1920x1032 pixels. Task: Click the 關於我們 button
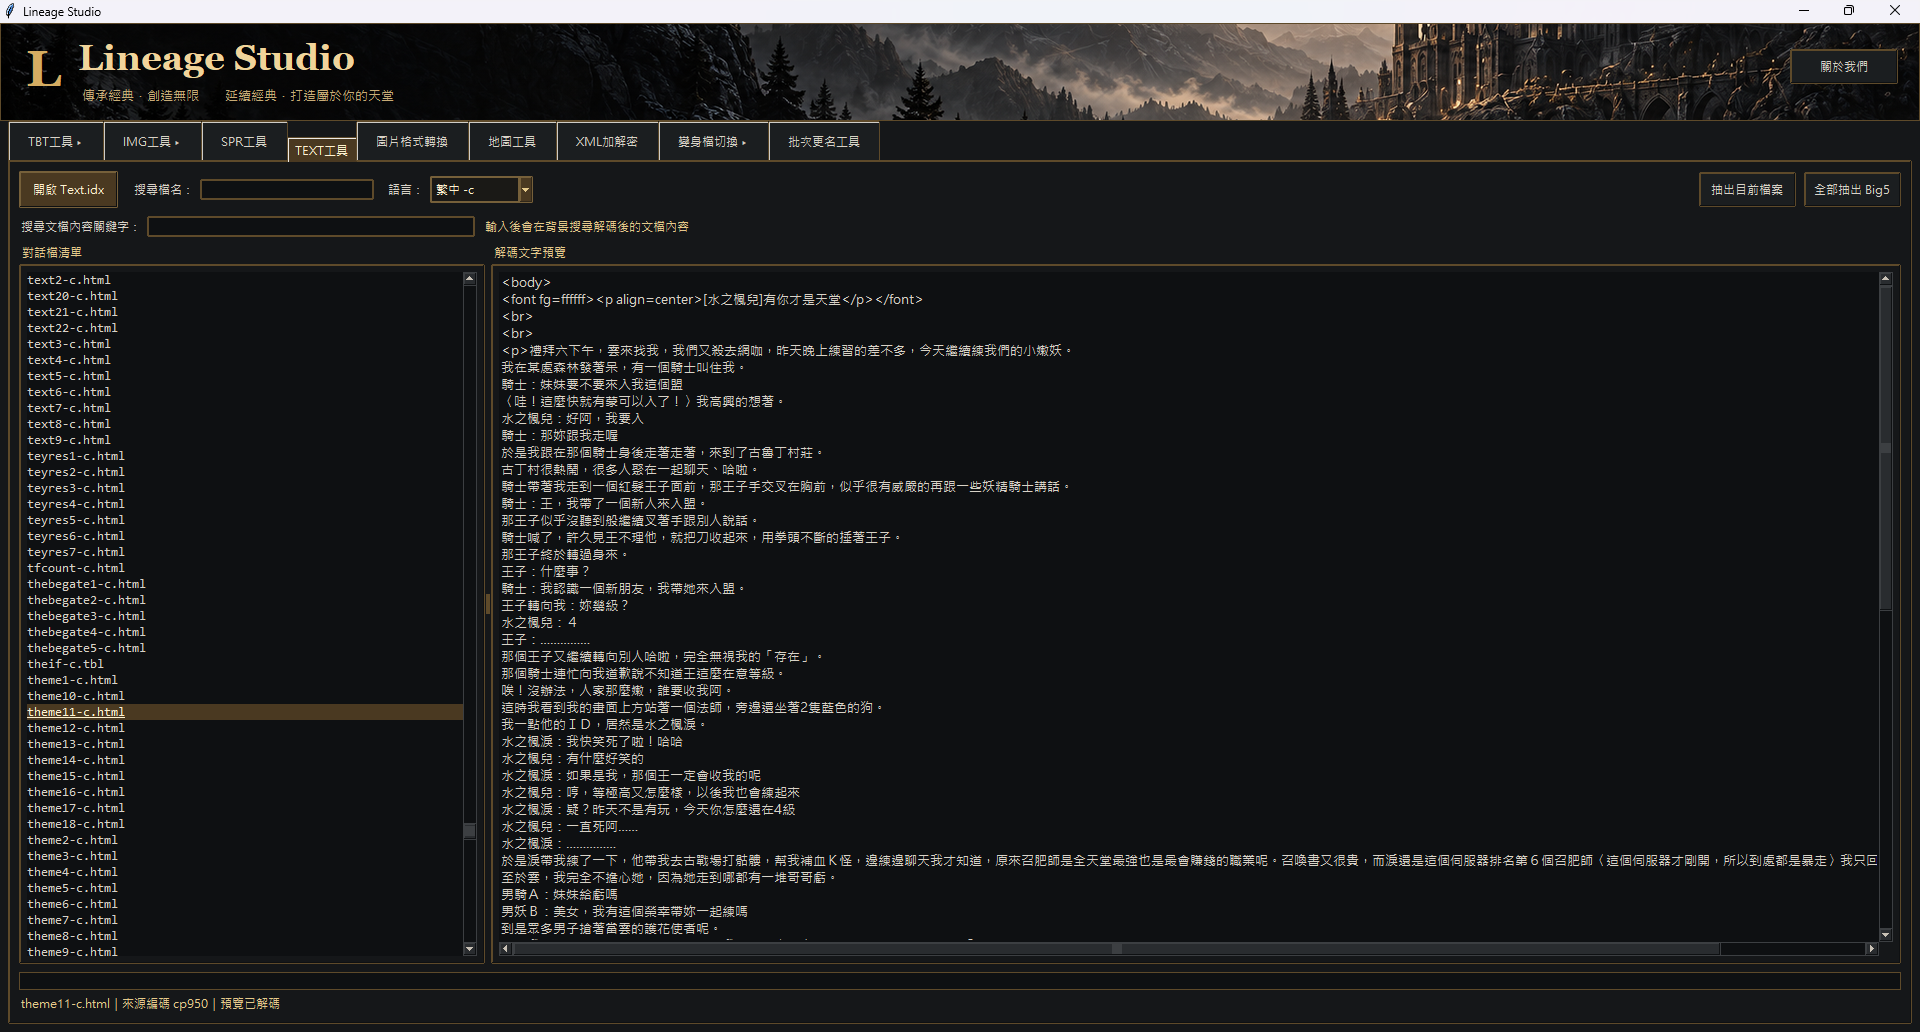point(1844,67)
